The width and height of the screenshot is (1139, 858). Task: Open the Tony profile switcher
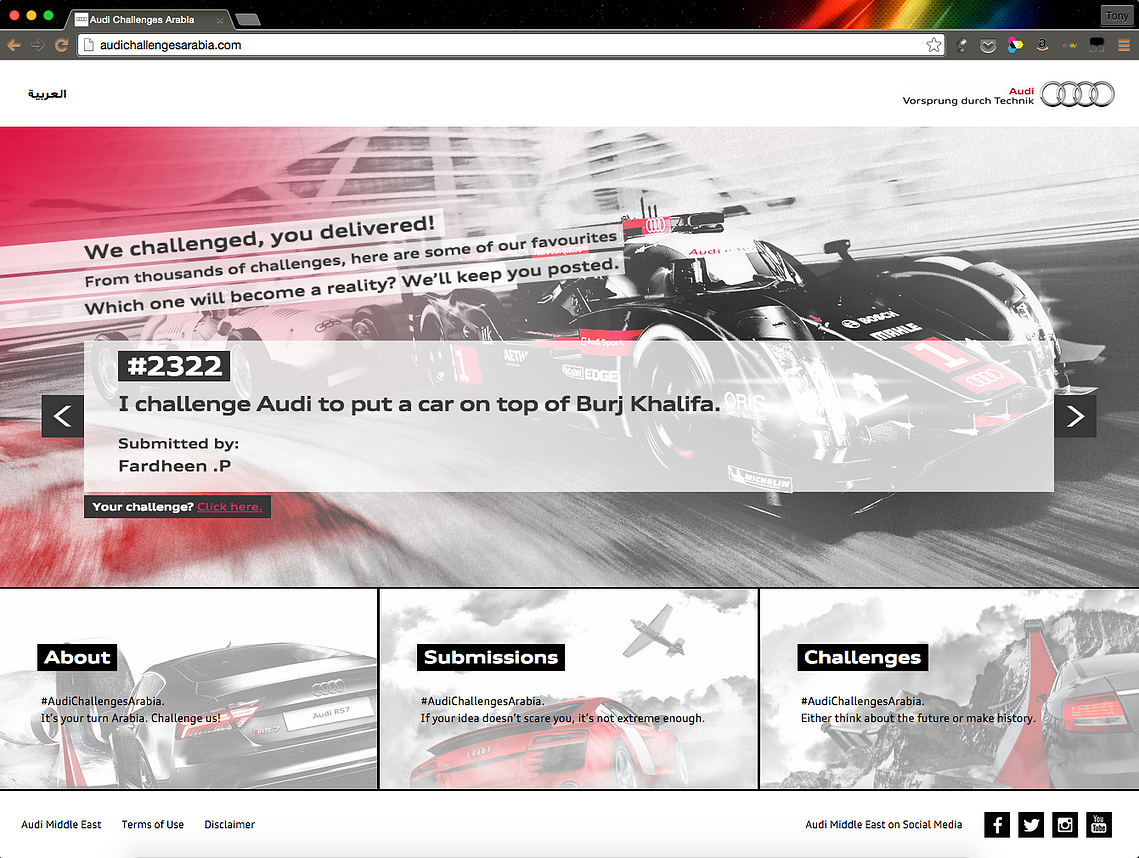(1117, 15)
